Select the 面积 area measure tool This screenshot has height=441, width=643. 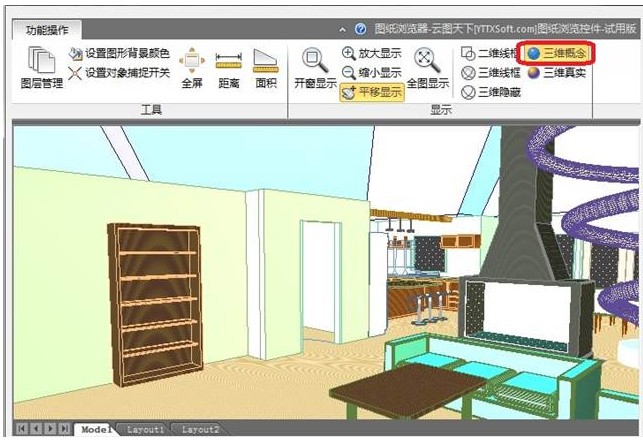pos(266,68)
